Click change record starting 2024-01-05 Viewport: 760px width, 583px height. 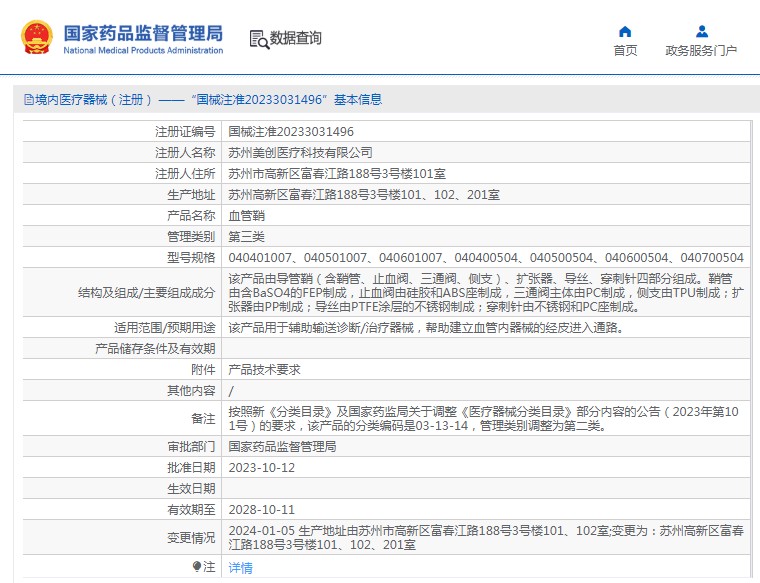point(486,538)
